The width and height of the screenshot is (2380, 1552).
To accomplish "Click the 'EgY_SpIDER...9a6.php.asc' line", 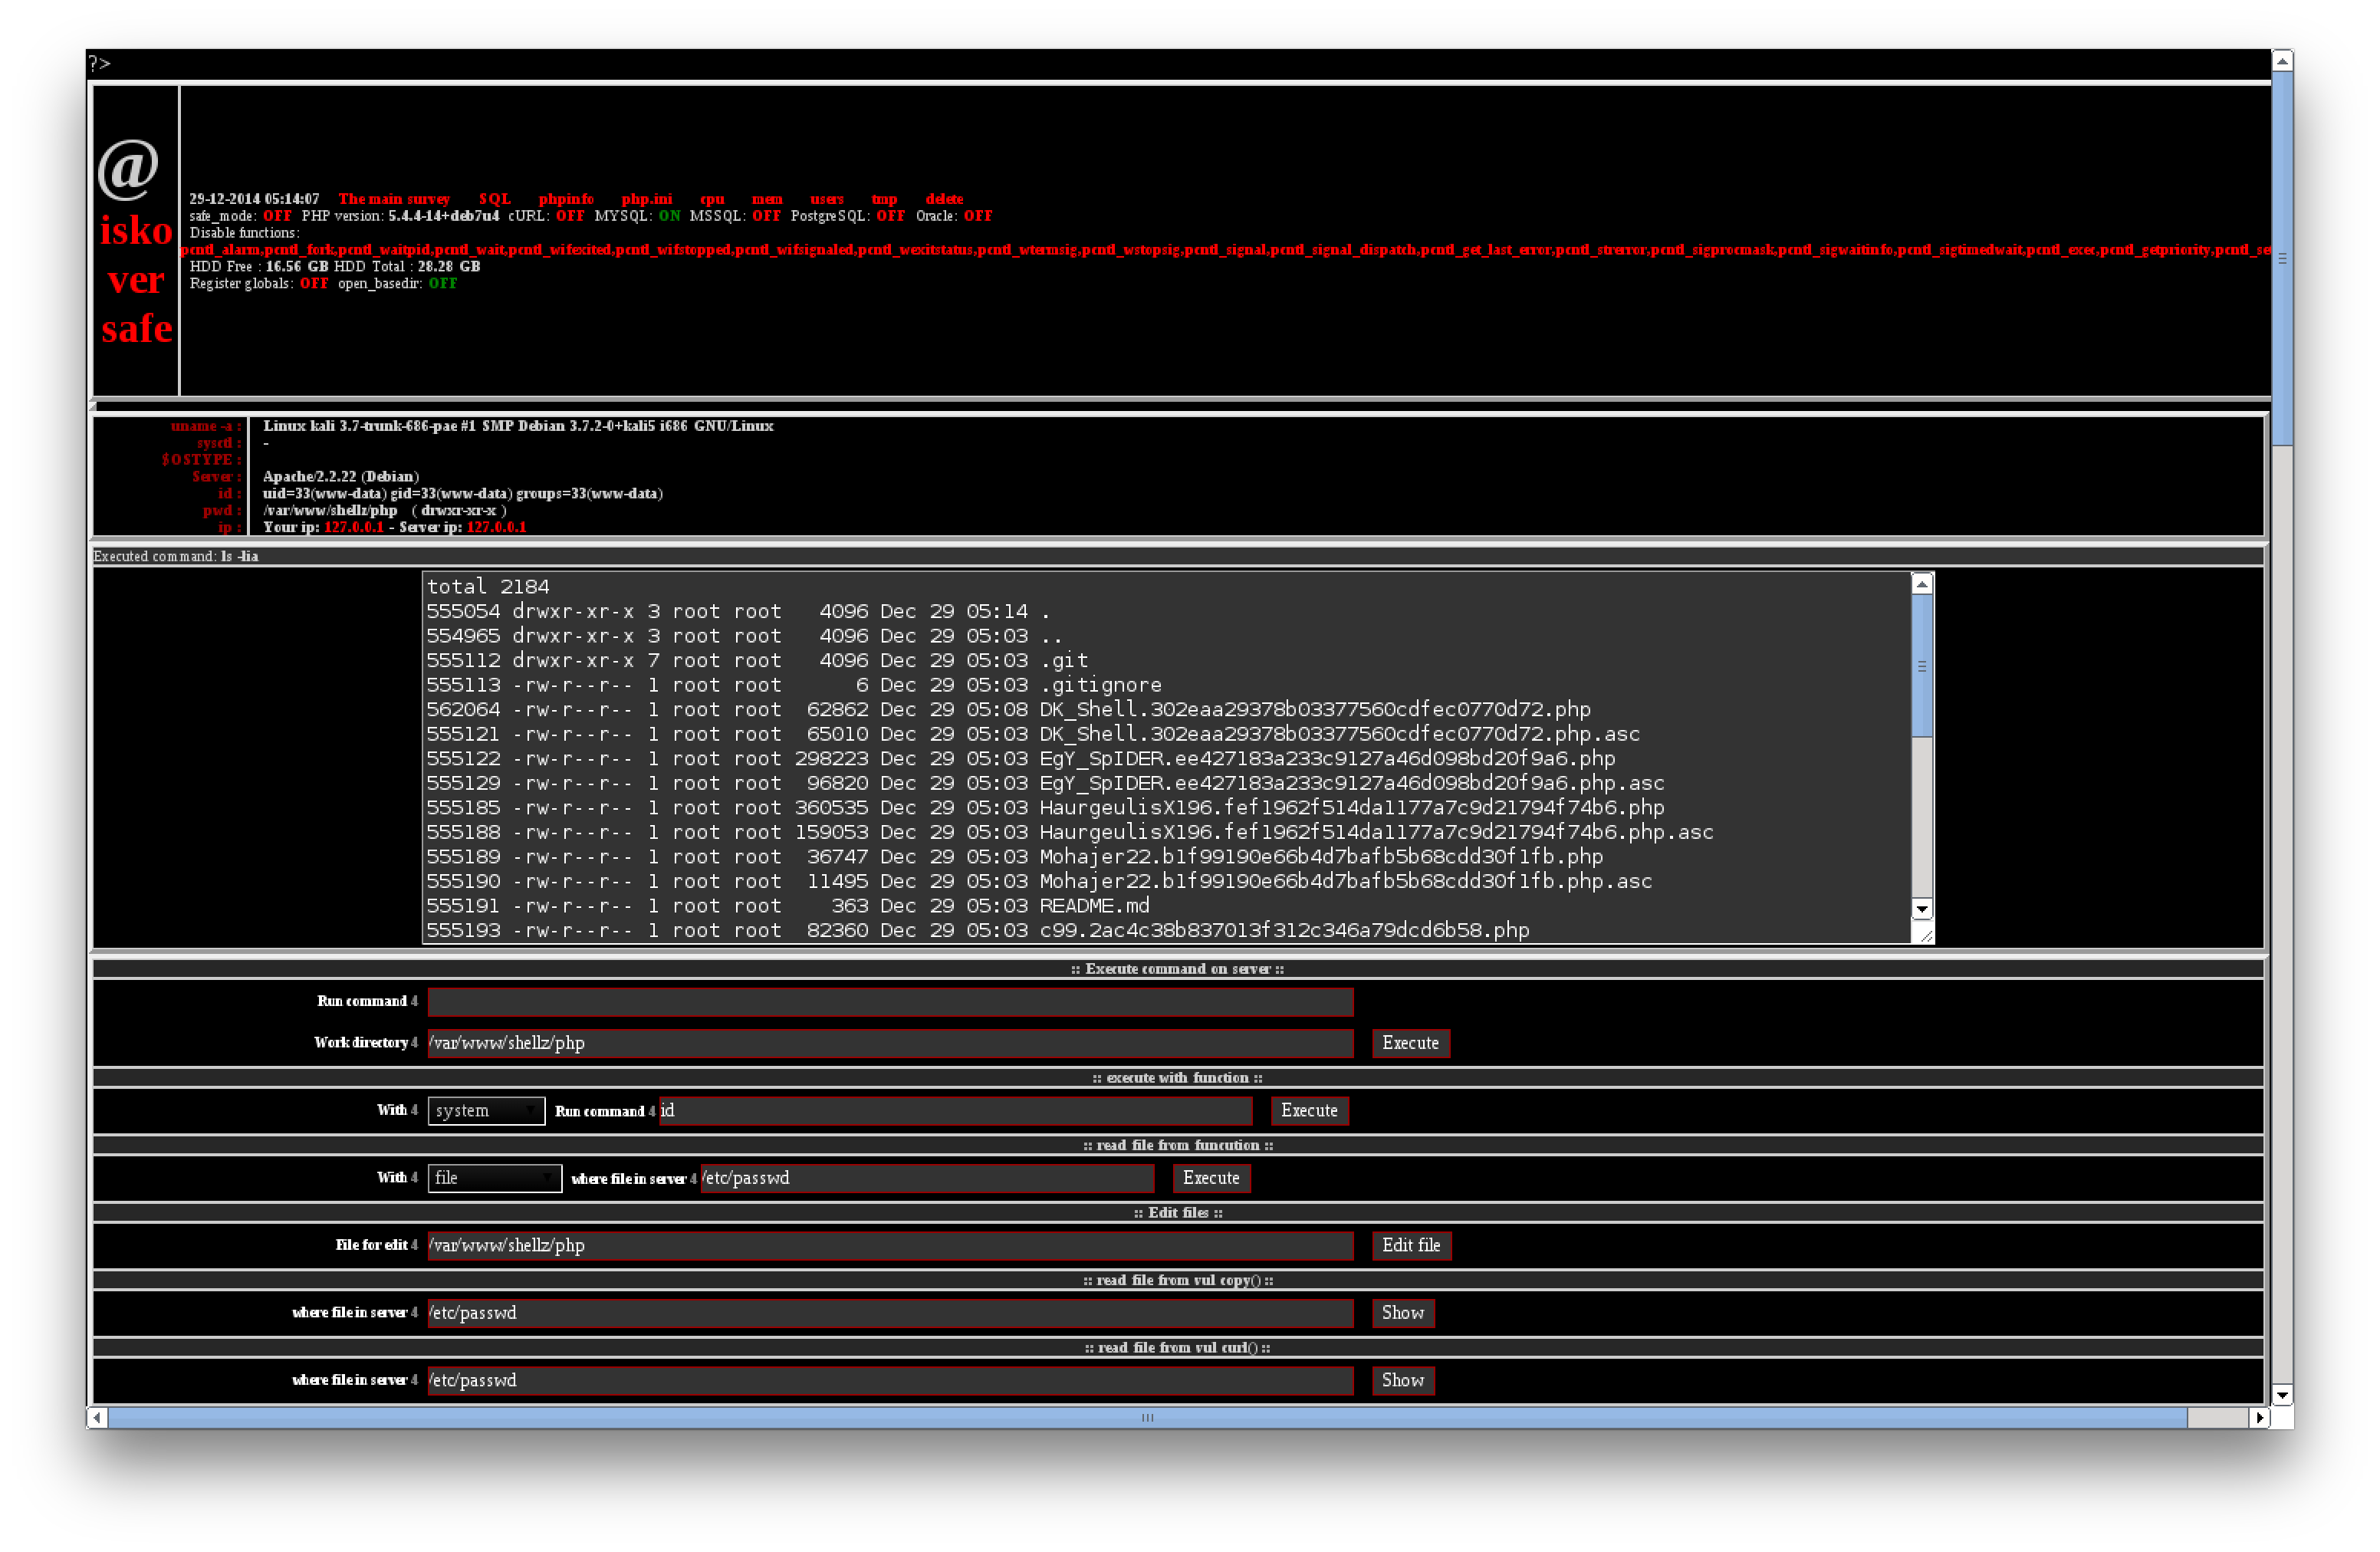I will click(x=1045, y=784).
